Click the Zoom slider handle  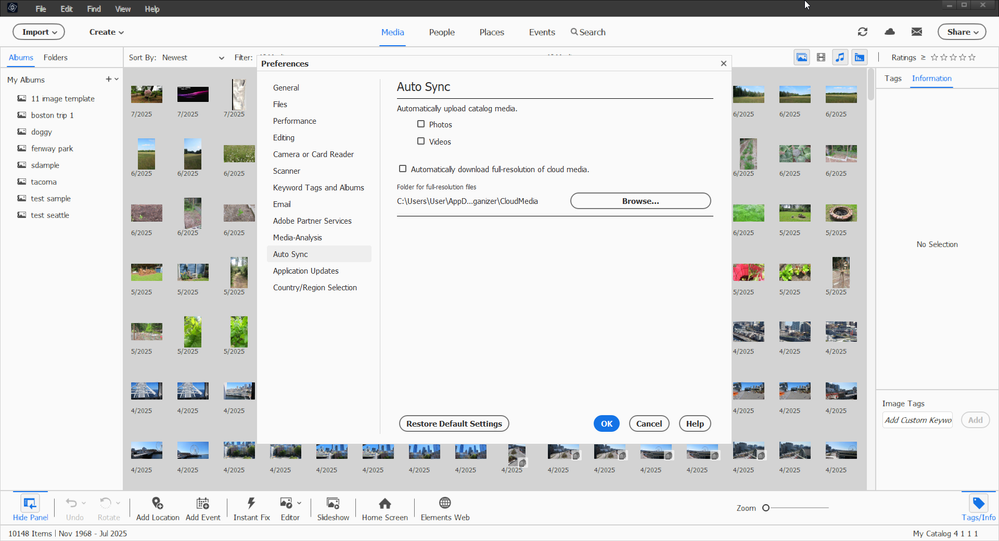[766, 508]
